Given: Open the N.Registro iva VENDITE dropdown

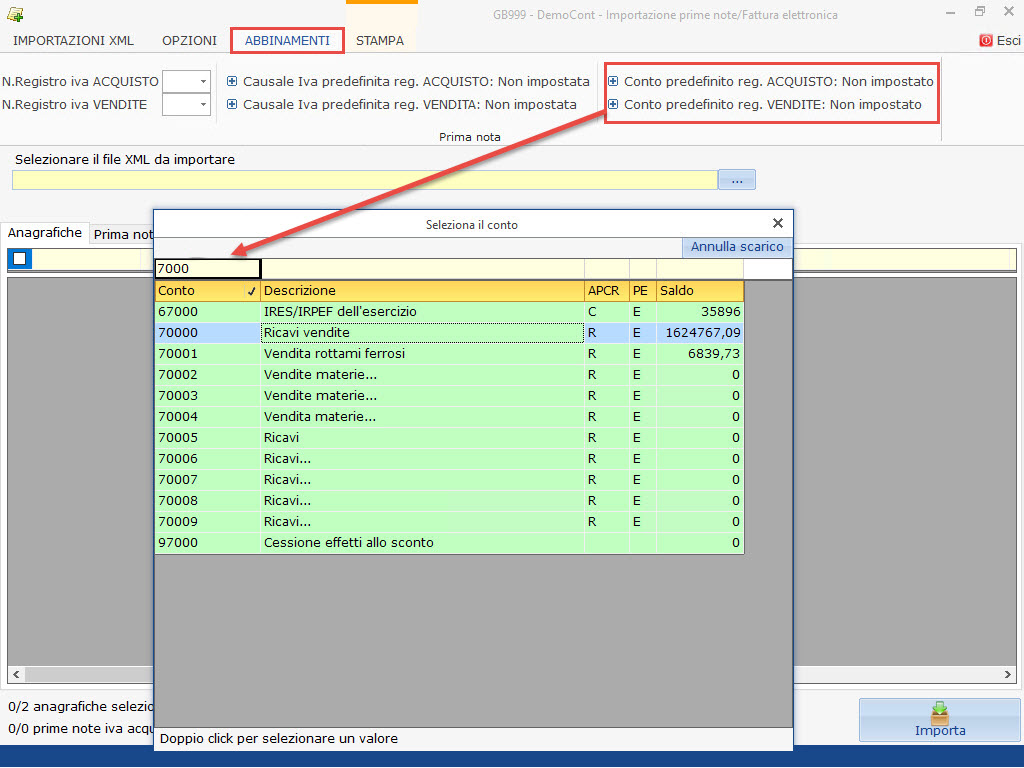Looking at the screenshot, I should pyautogui.click(x=203, y=105).
